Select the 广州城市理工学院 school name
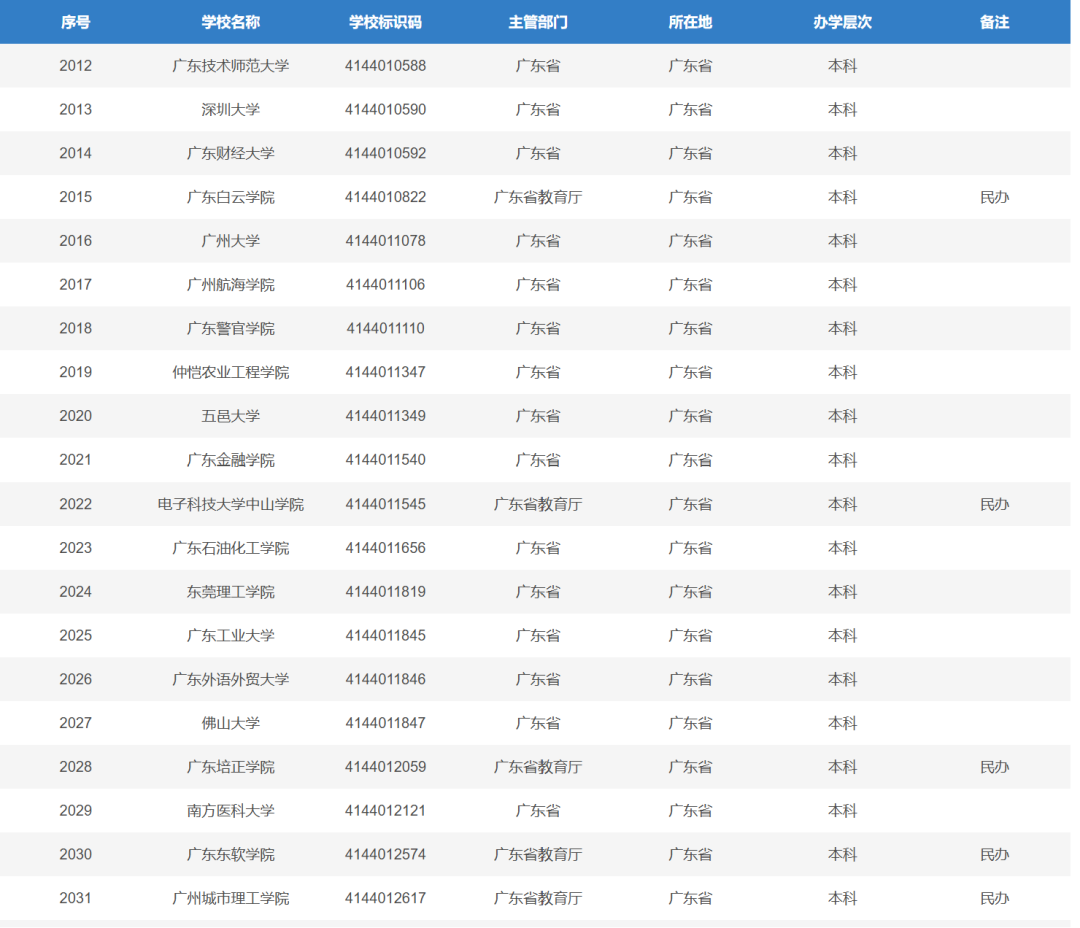This screenshot has height=928, width=1080. point(230,898)
